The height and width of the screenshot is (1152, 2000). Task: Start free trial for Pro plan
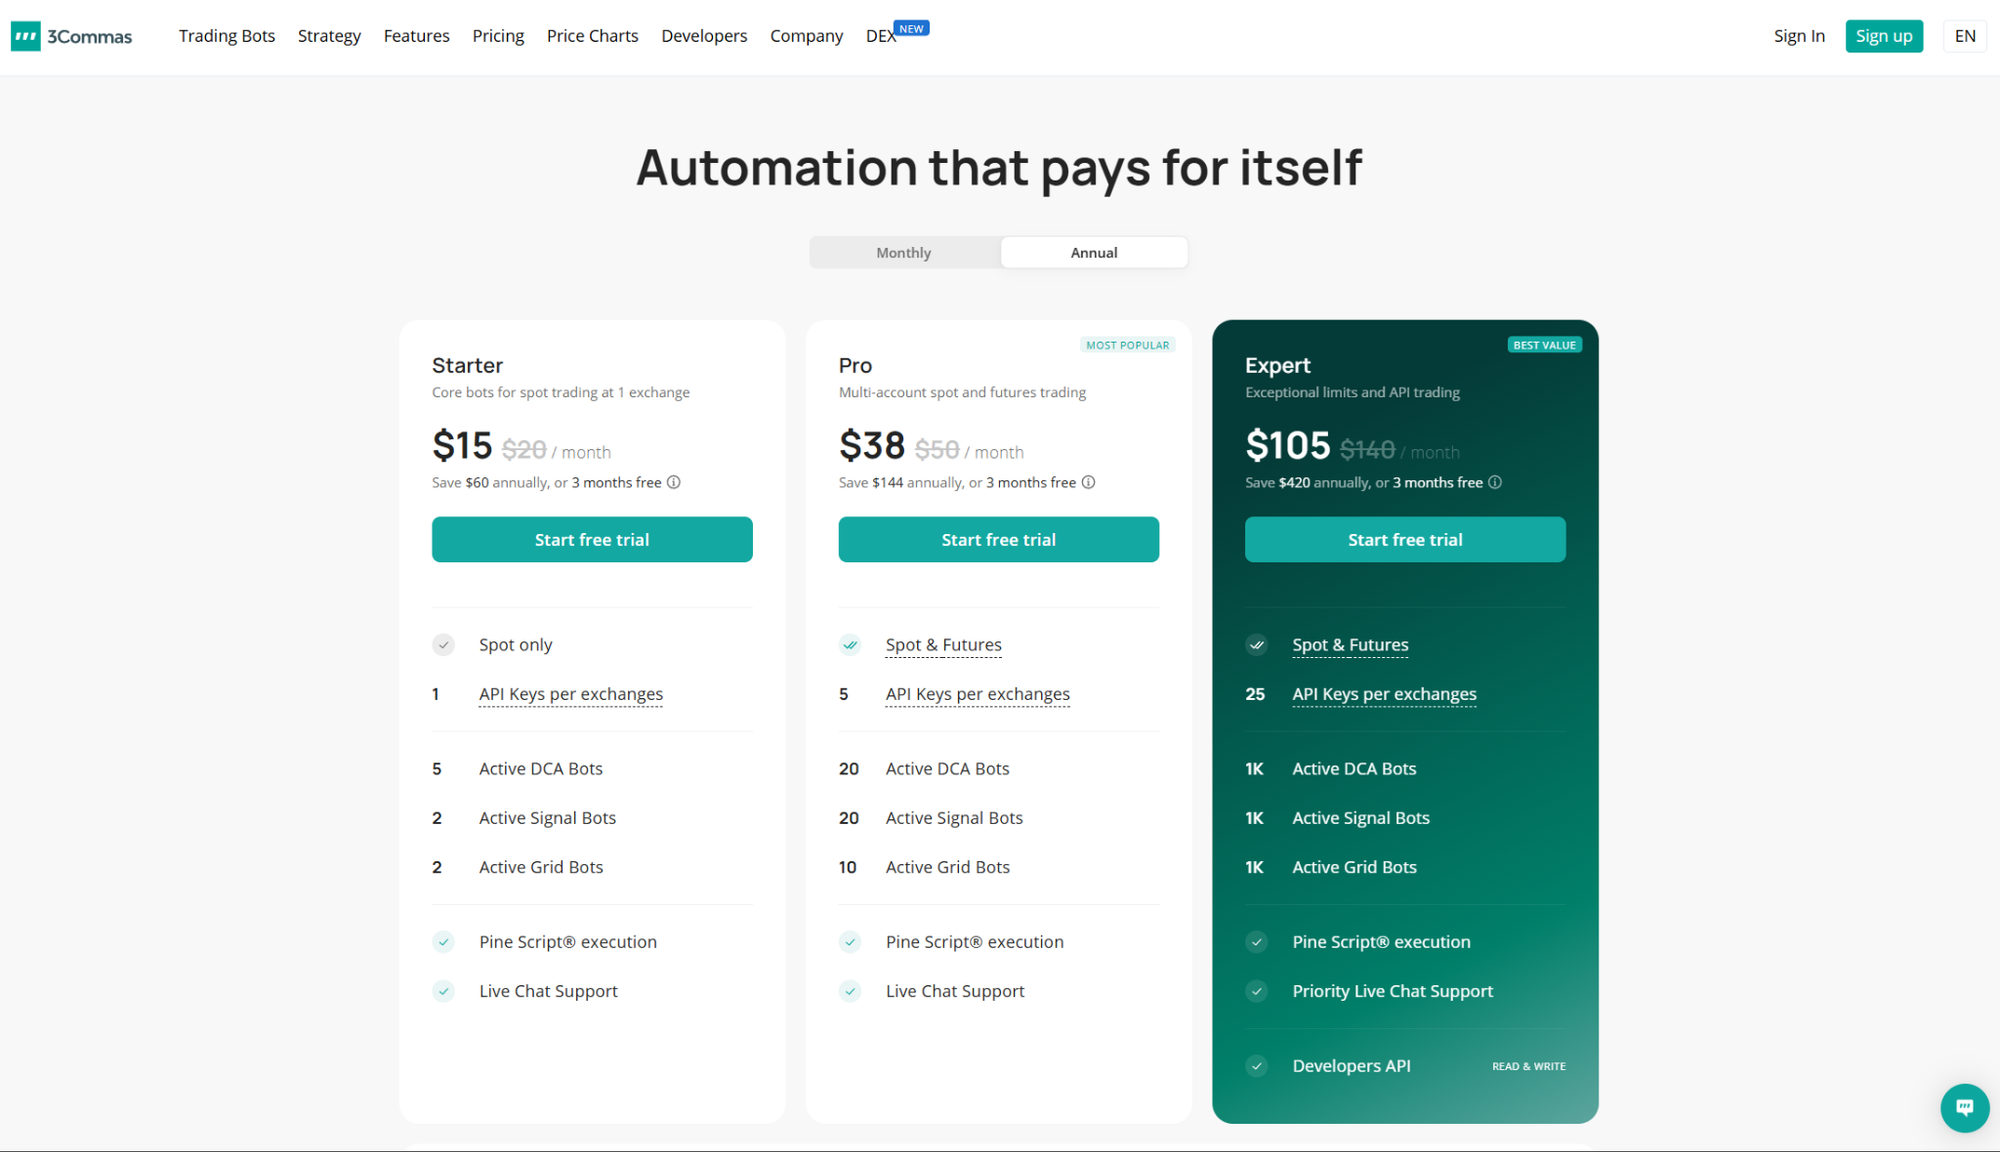(999, 540)
